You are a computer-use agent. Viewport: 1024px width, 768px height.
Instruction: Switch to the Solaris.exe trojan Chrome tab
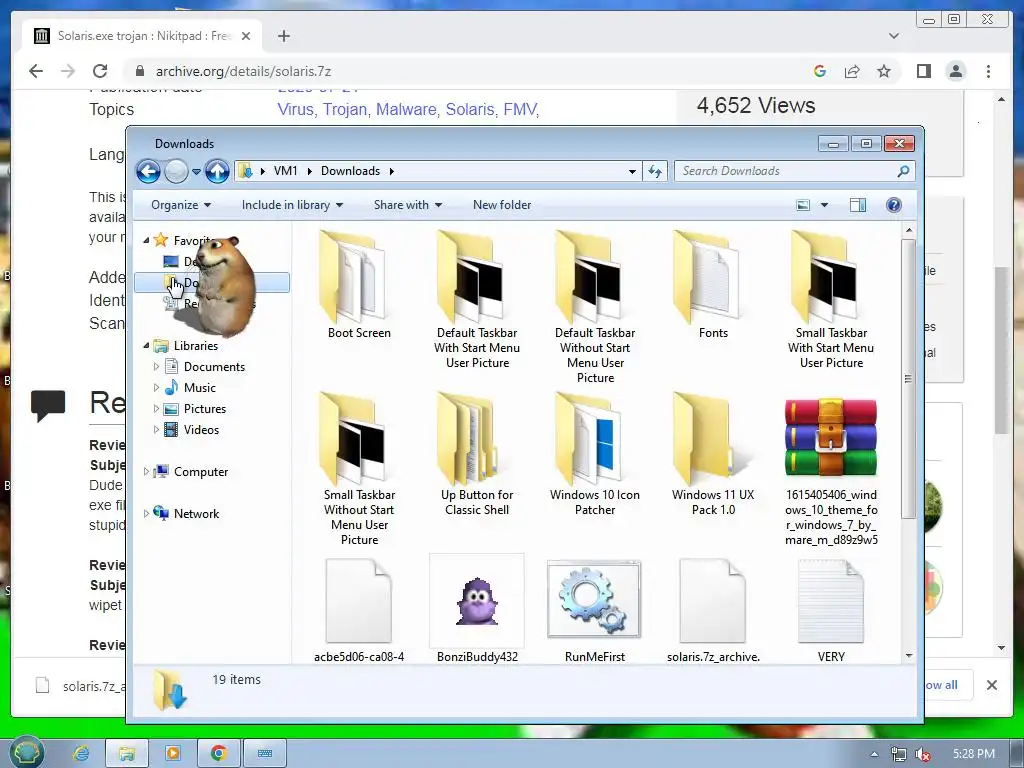[x=142, y=36]
